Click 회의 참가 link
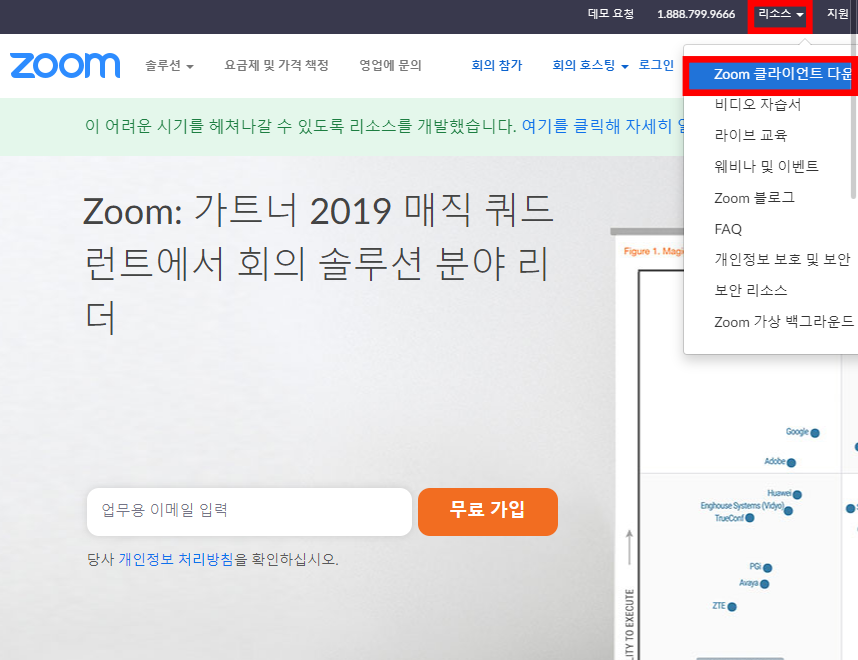858x660 pixels. pos(497,66)
